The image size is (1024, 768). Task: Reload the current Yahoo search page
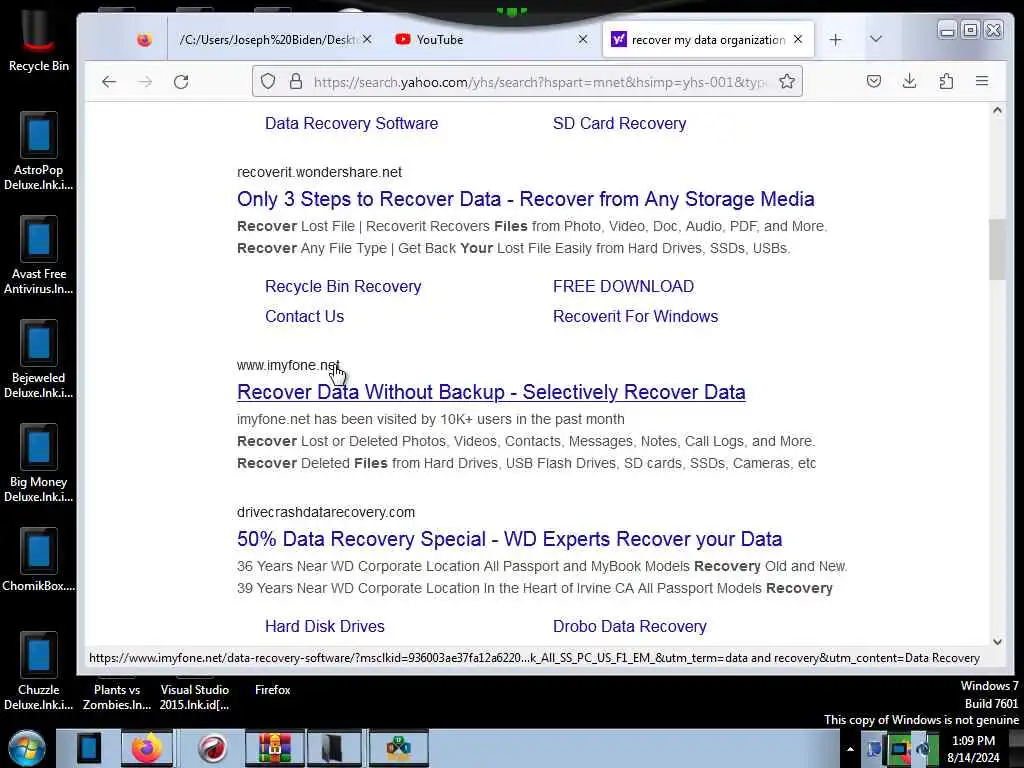pos(181,82)
